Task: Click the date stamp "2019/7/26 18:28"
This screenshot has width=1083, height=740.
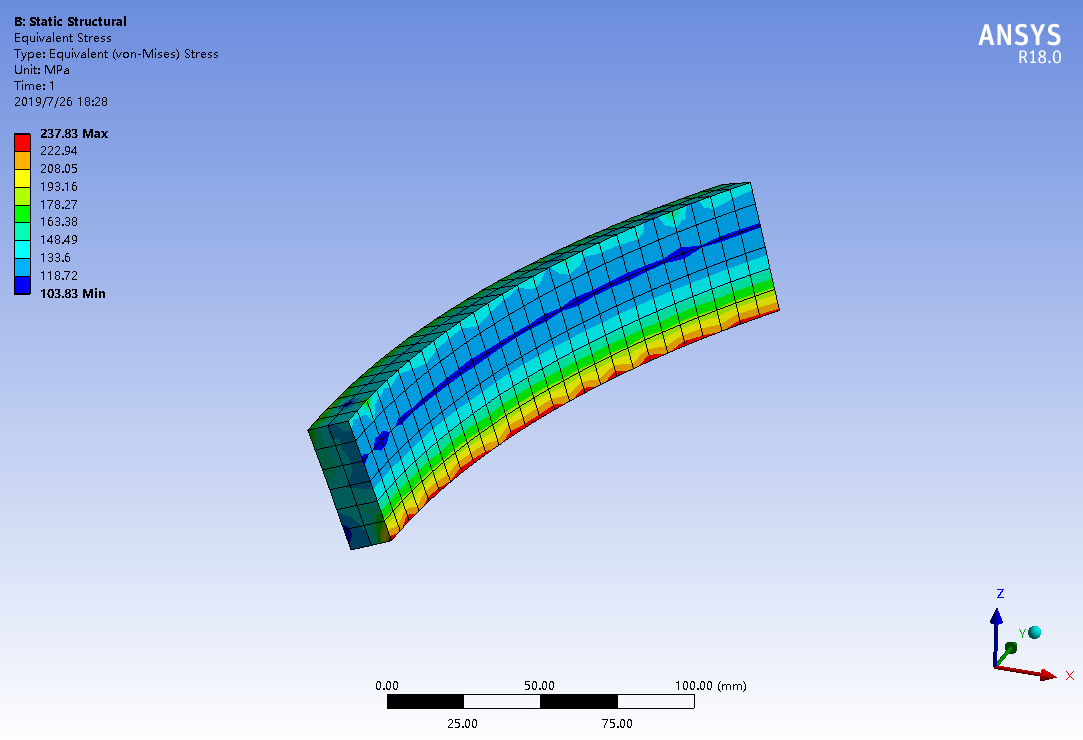Action: coord(61,102)
